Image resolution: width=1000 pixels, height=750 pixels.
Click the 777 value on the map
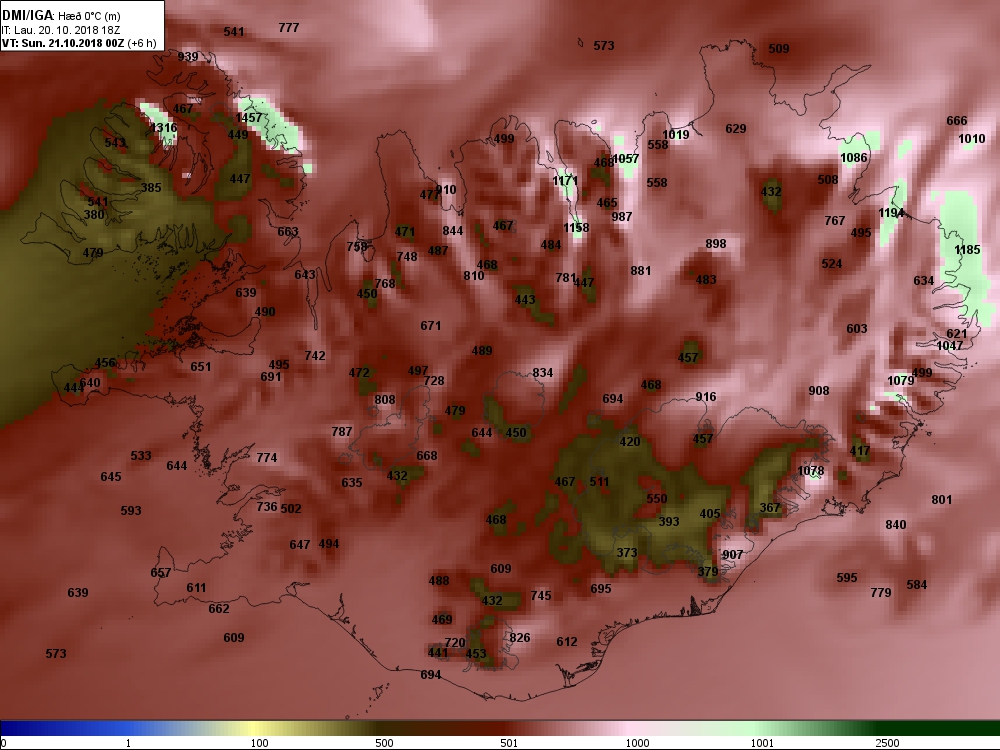289,27
